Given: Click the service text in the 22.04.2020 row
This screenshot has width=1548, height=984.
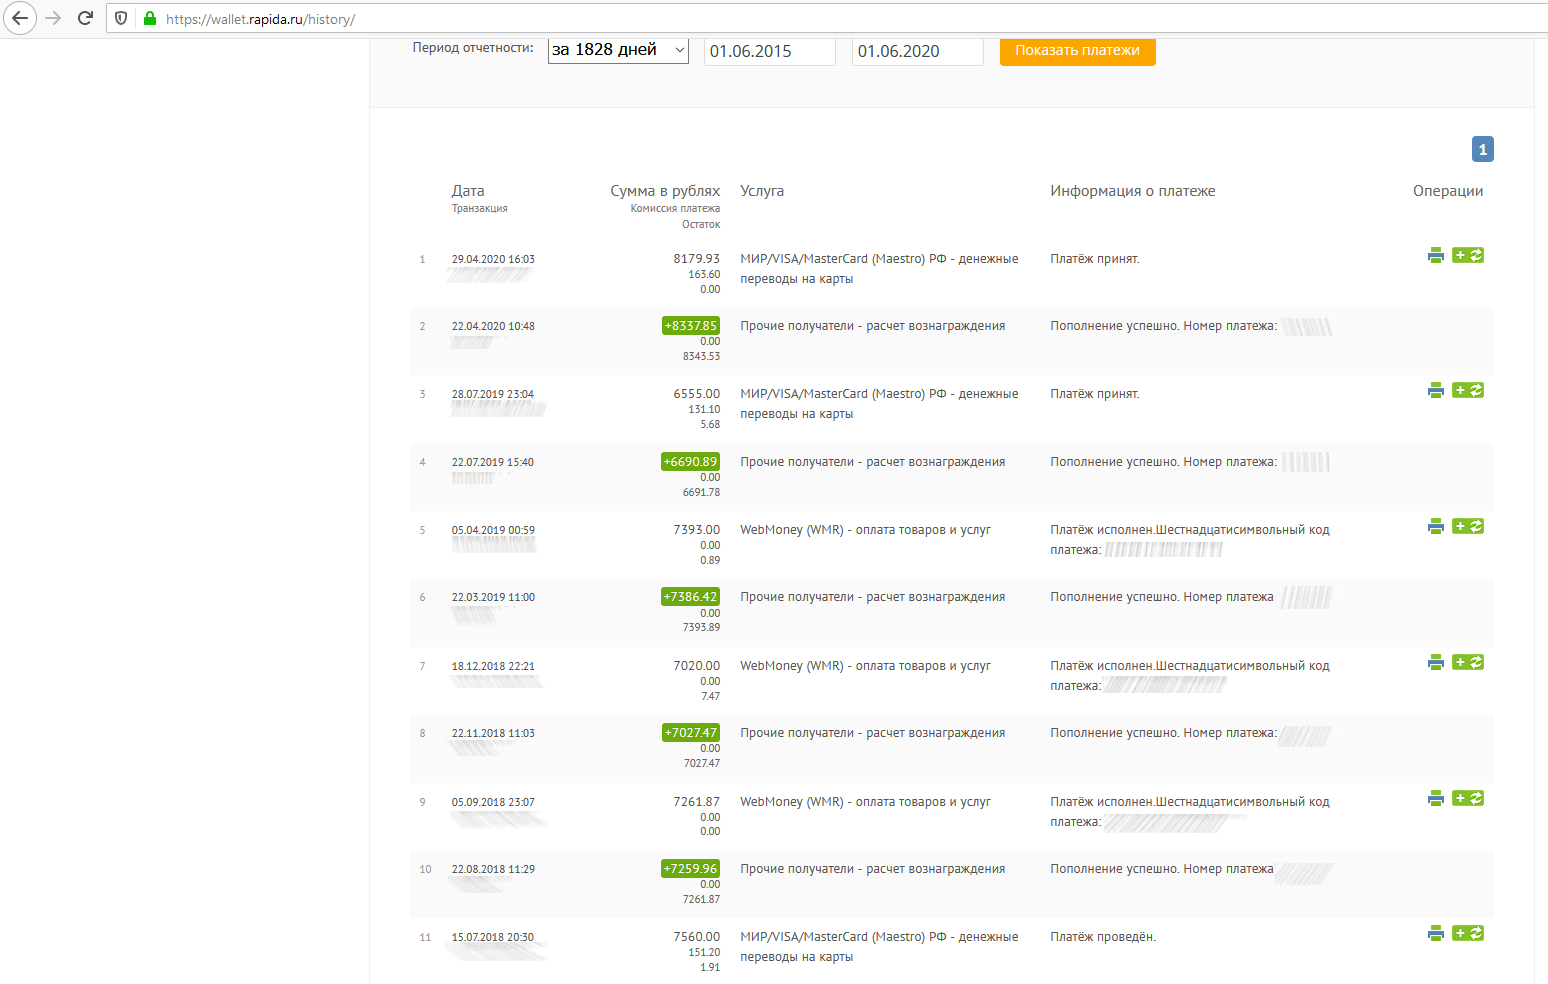Looking at the screenshot, I should point(873,326).
